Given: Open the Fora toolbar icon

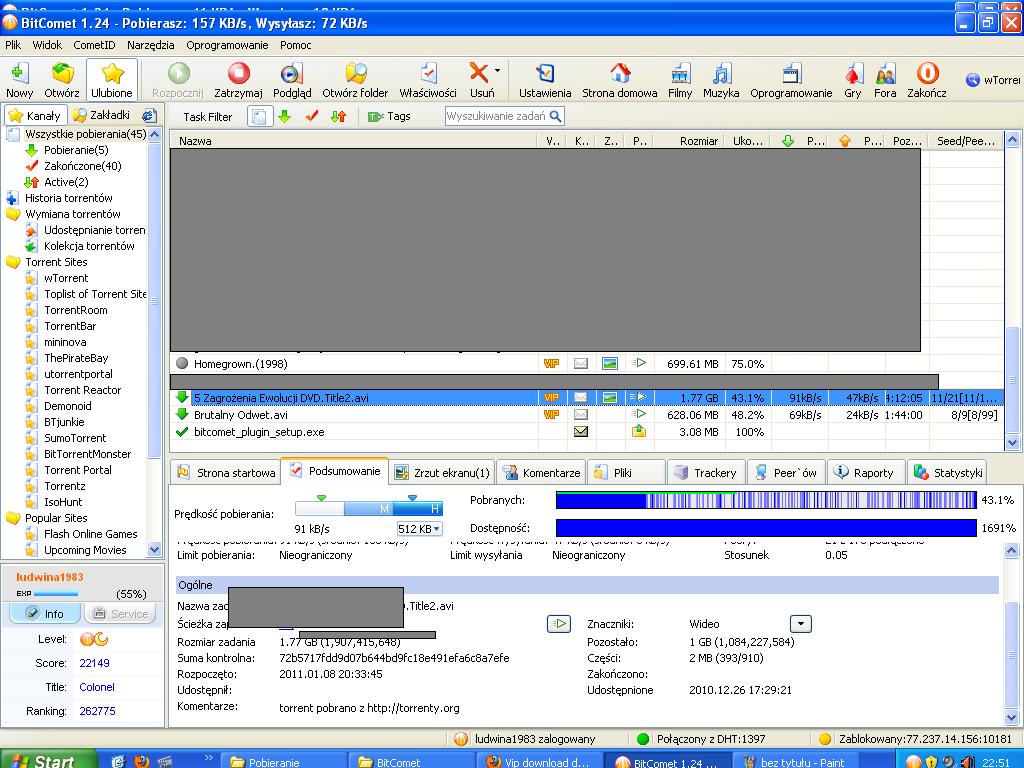Looking at the screenshot, I should point(885,80).
